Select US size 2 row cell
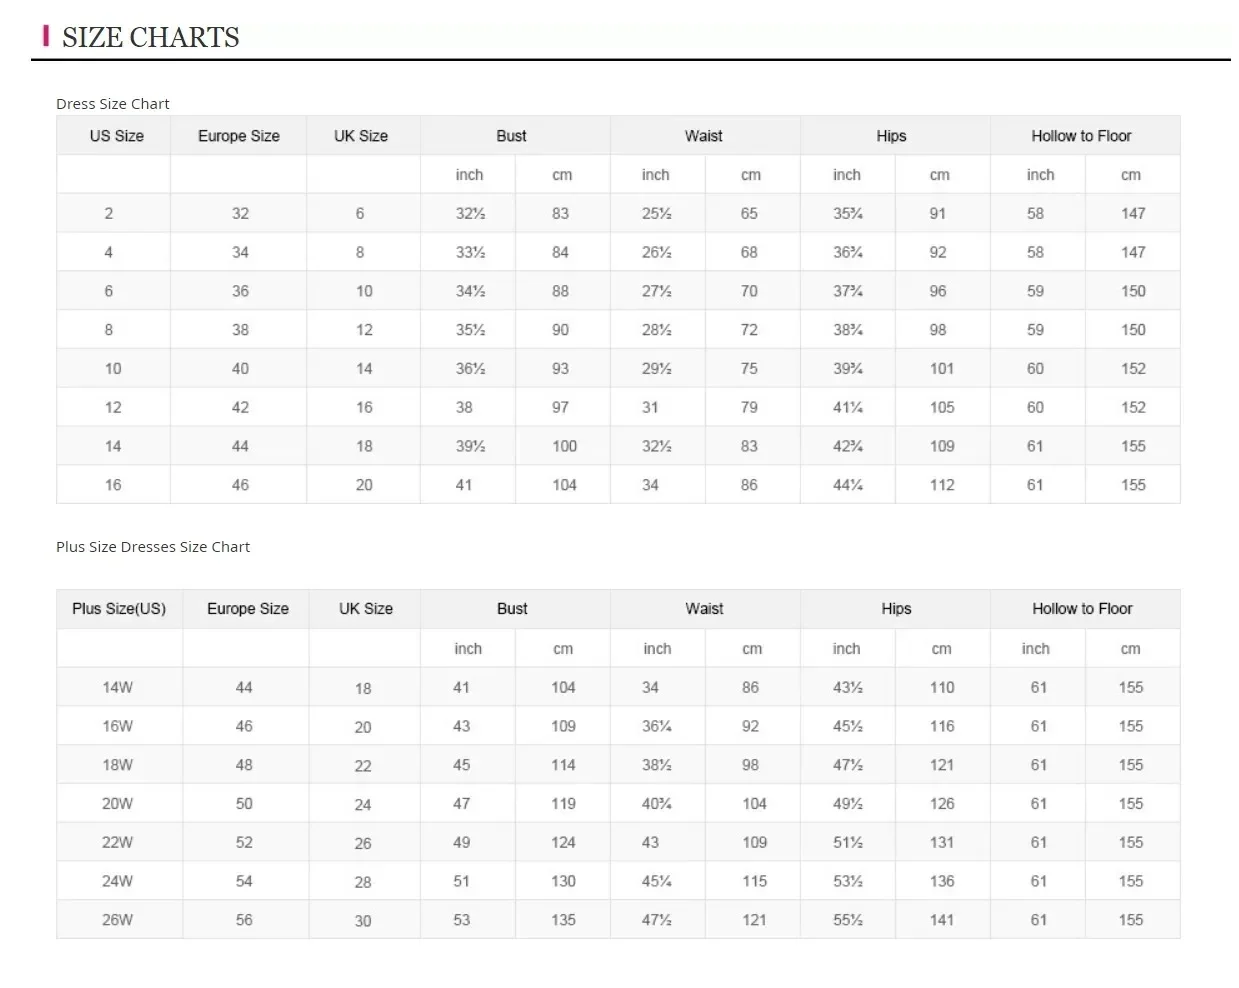Viewport: 1239px width, 988px height. pyautogui.click(x=109, y=214)
